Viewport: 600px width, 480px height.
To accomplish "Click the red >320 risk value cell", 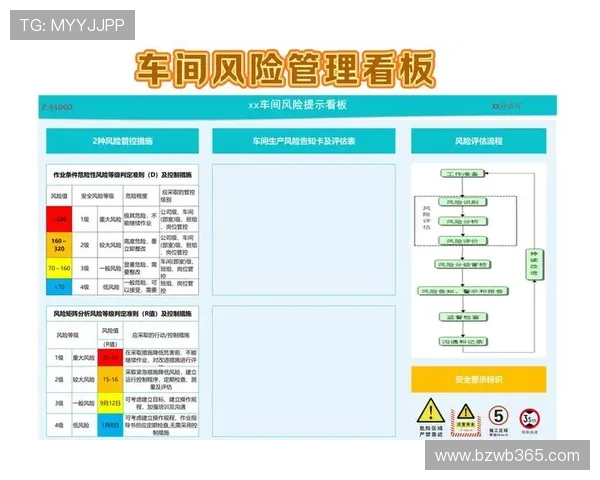I will click(59, 219).
